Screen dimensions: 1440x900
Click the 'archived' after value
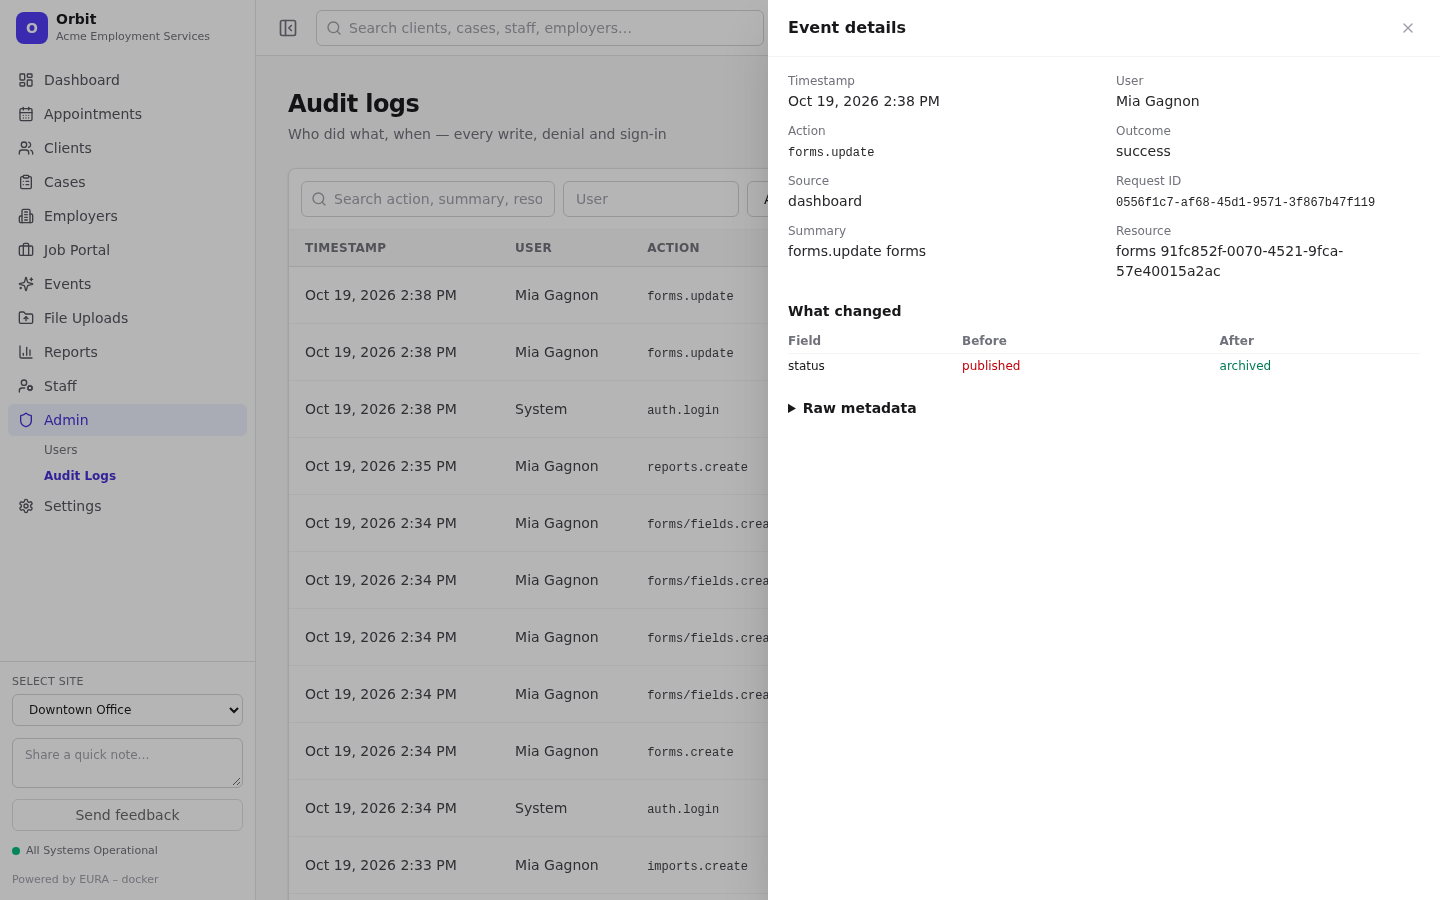[x=1245, y=366]
